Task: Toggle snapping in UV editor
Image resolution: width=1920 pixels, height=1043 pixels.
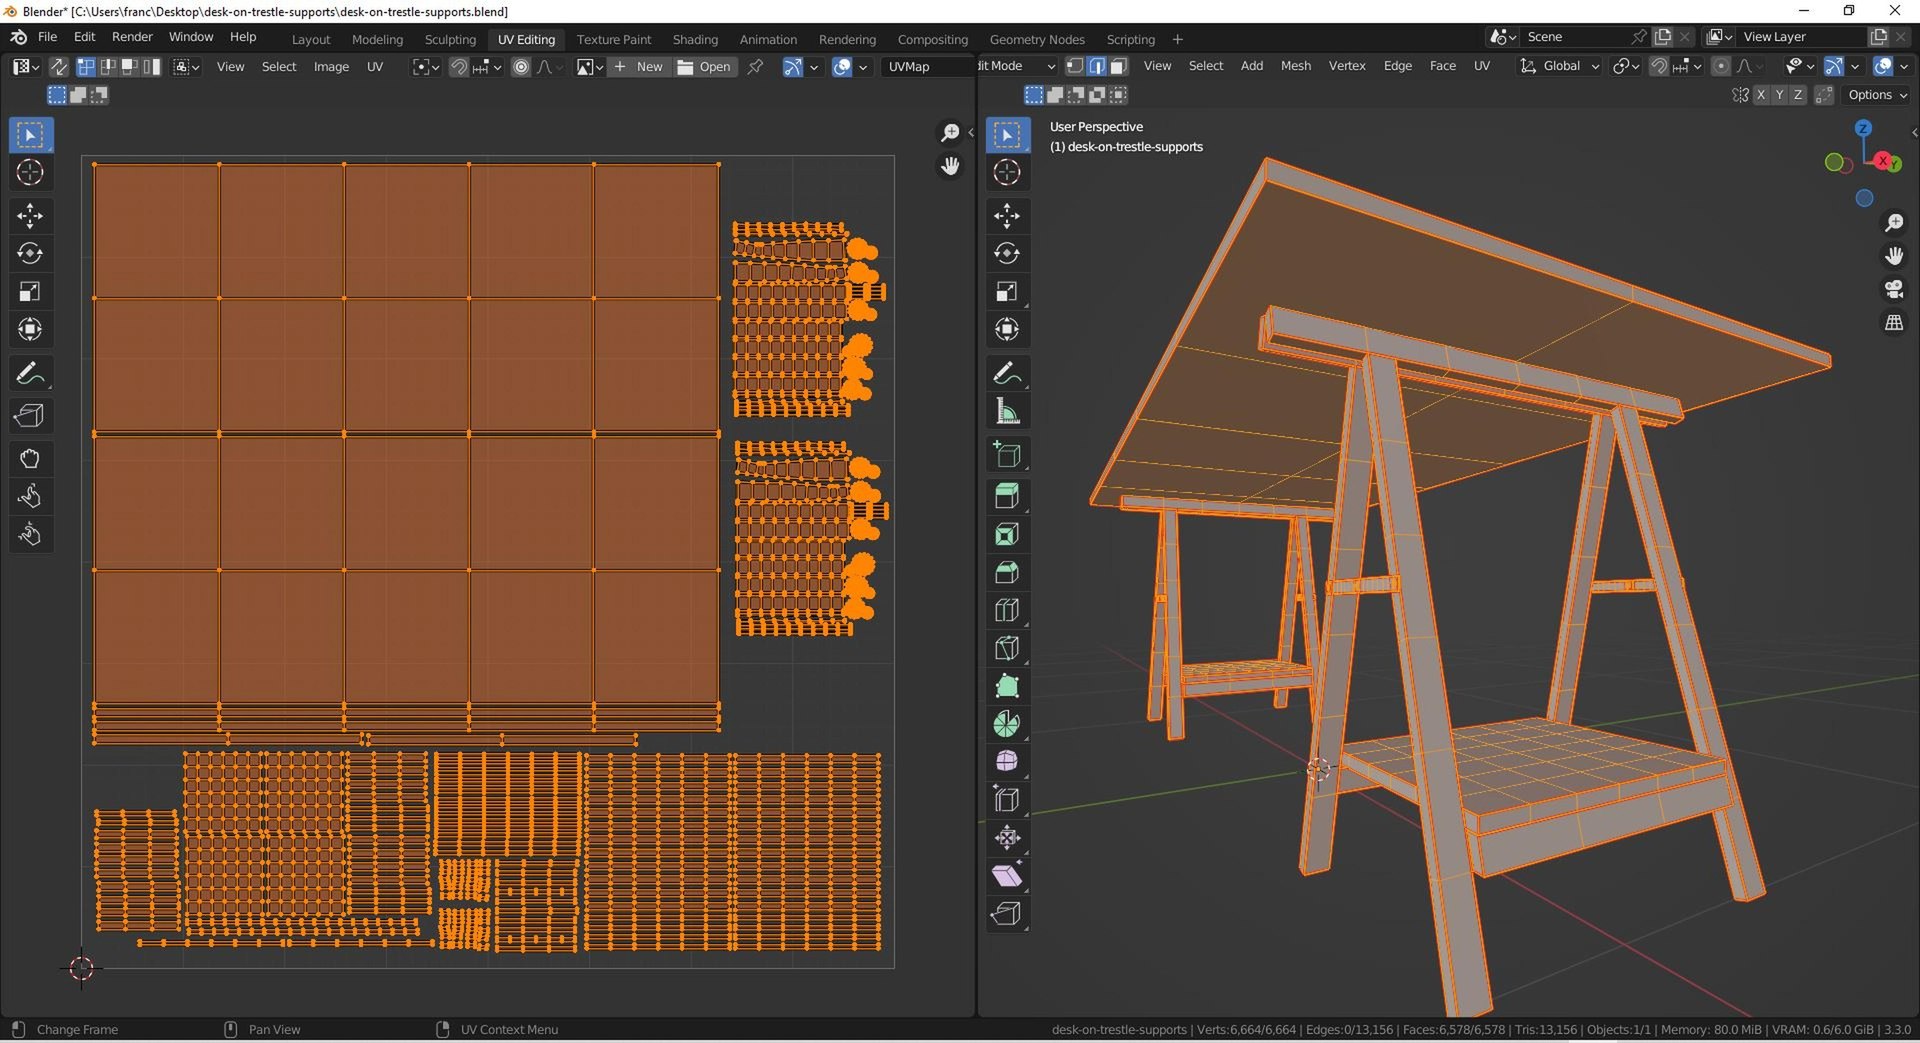Action: pyautogui.click(x=458, y=67)
